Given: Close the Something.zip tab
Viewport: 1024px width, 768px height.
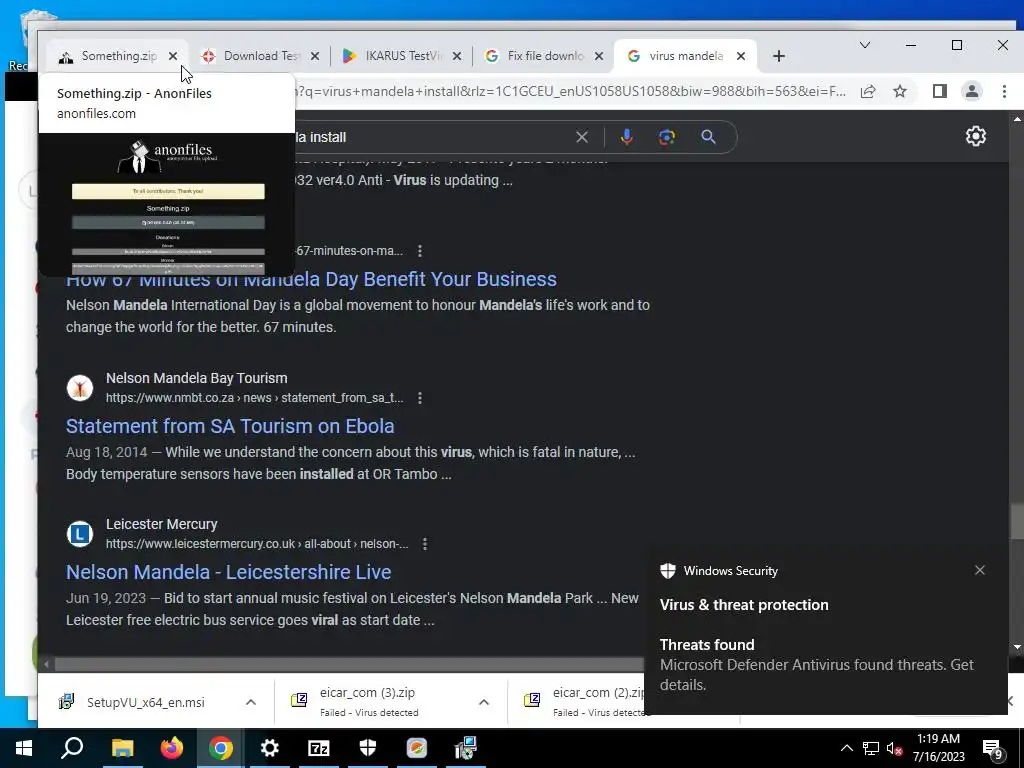Looking at the screenshot, I should click(173, 56).
